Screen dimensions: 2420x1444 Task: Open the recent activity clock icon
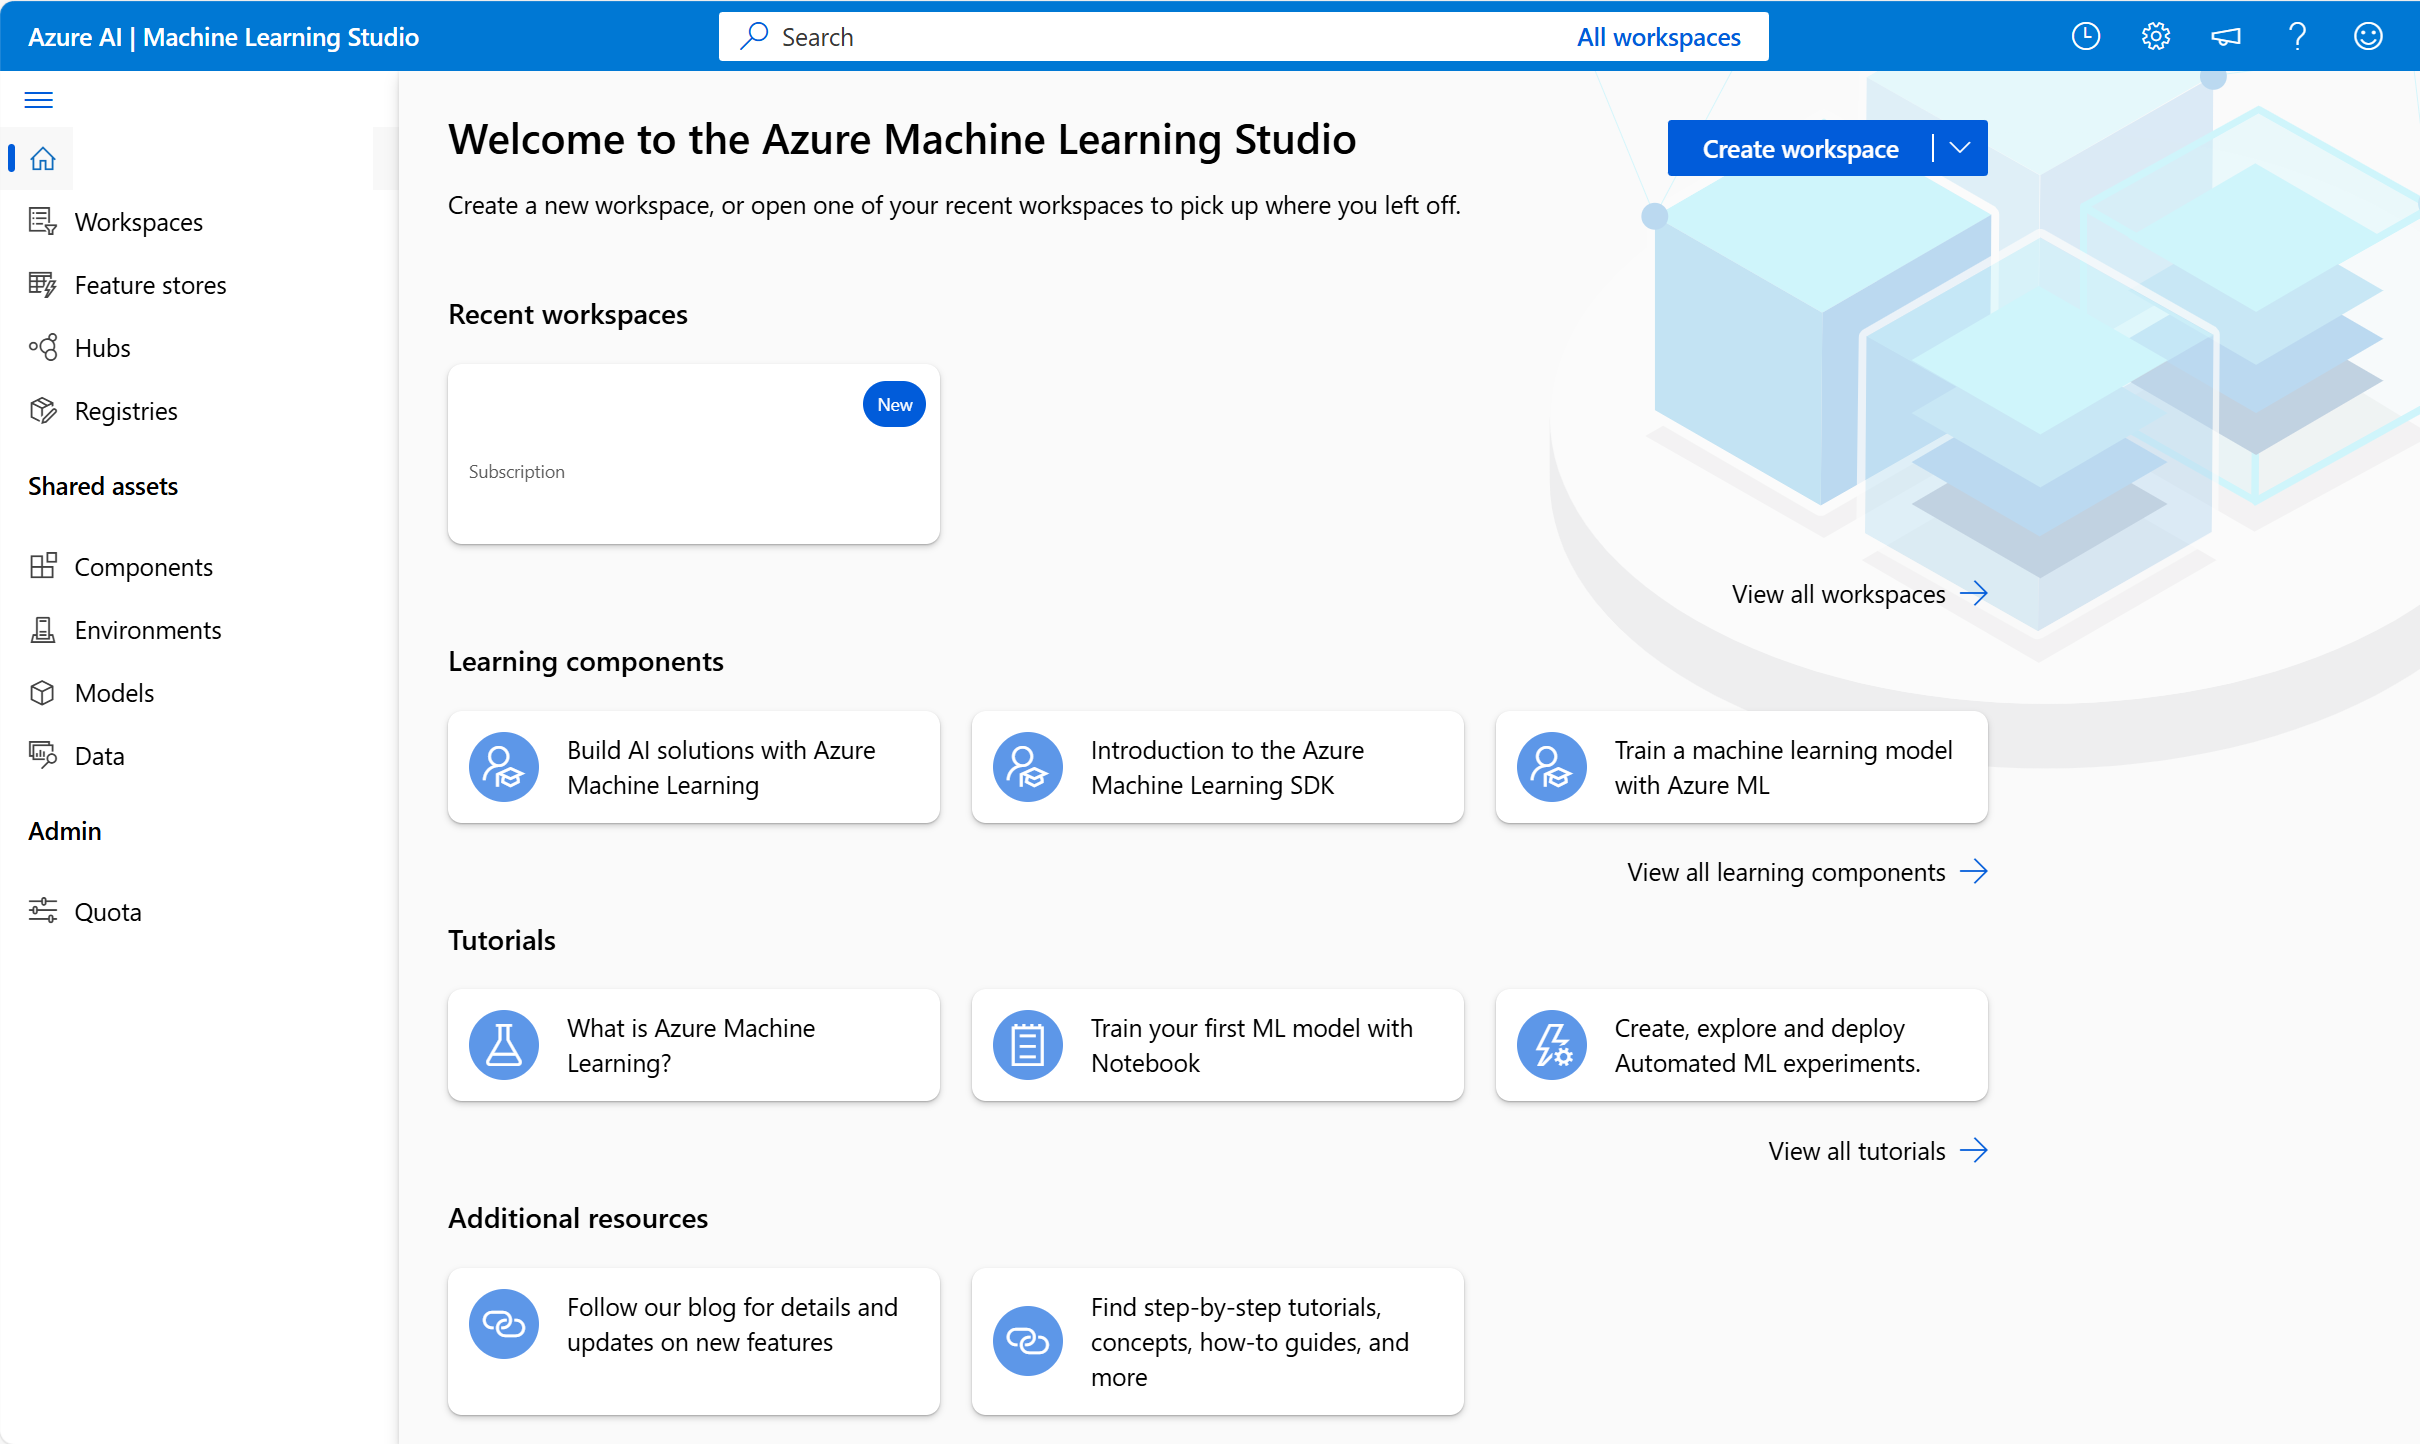[x=2086, y=36]
